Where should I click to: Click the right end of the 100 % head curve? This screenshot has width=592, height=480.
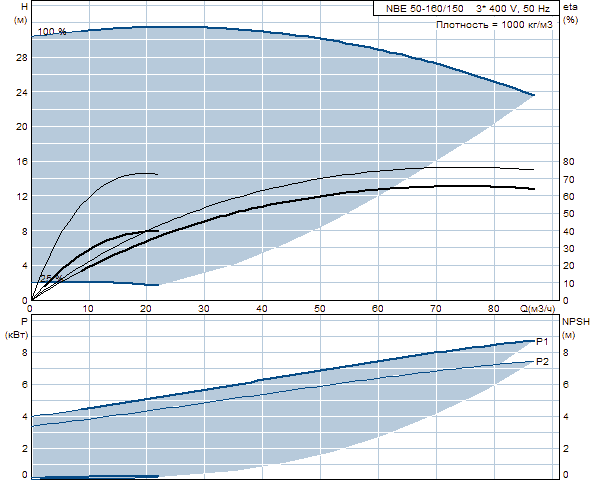533,95
